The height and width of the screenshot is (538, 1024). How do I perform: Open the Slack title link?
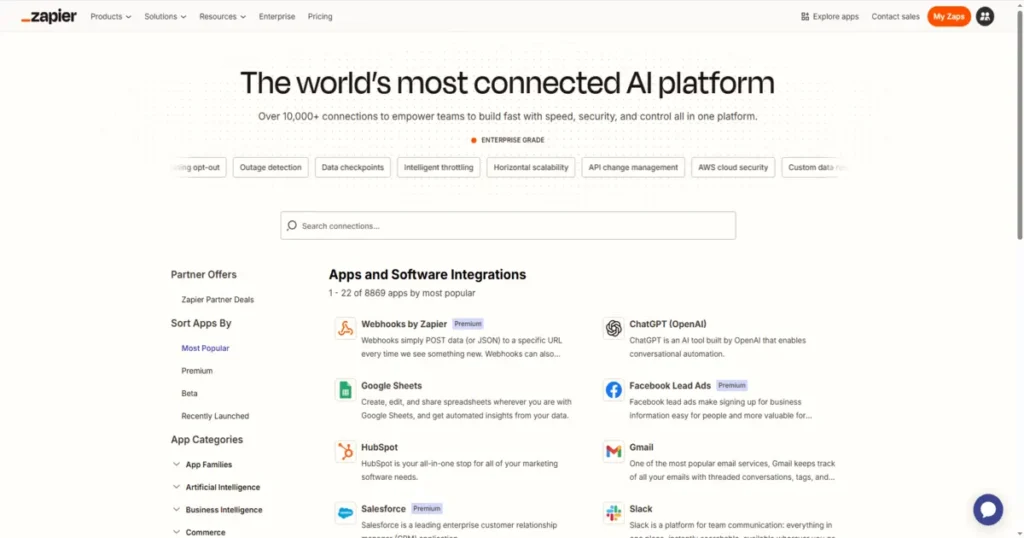641,509
